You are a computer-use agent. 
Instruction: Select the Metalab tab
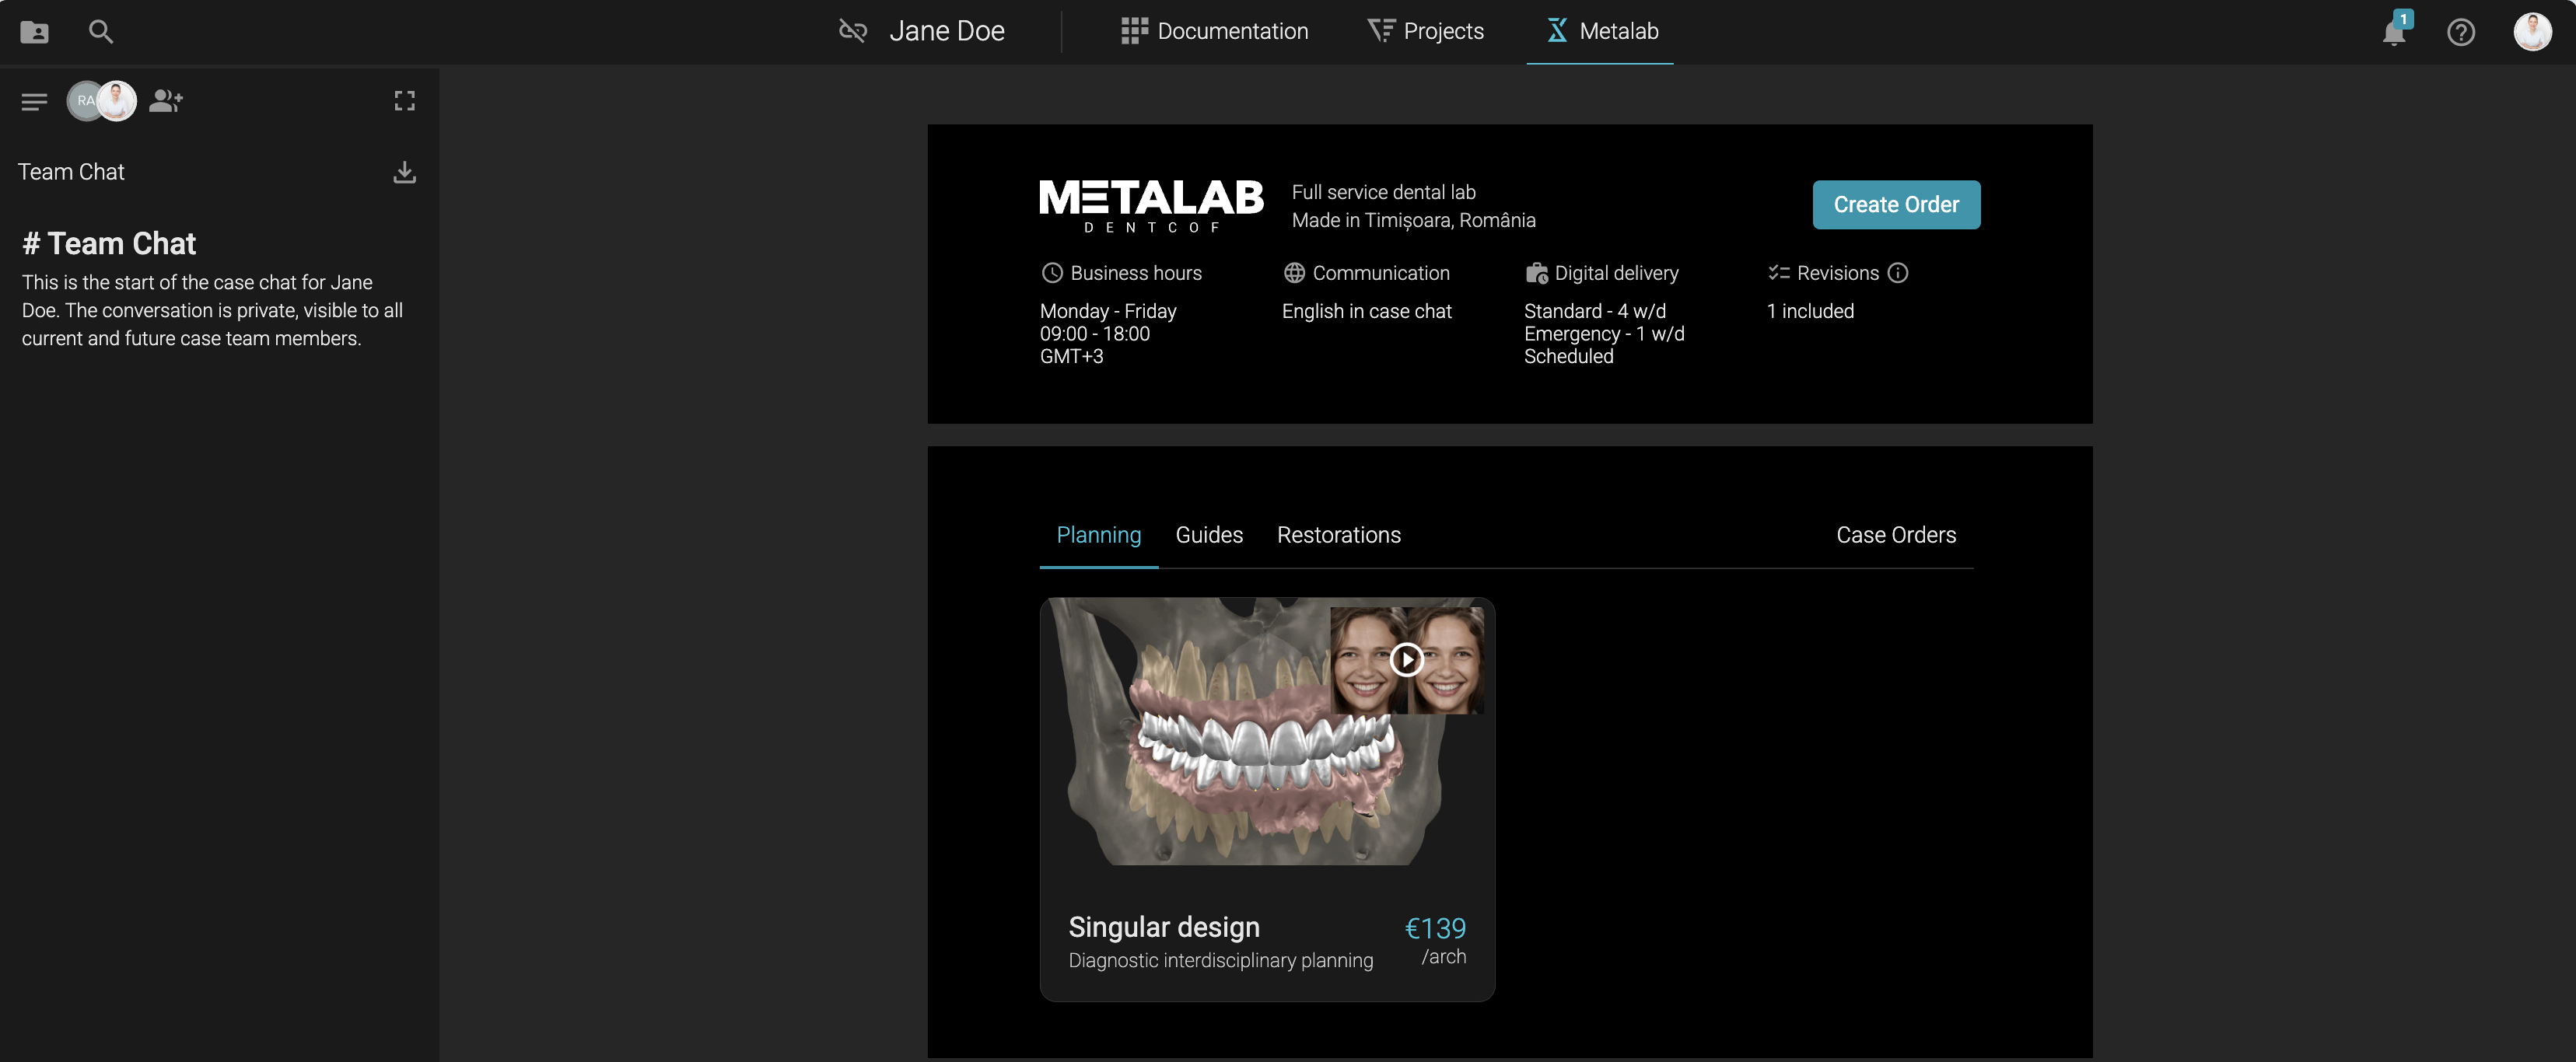[1601, 31]
